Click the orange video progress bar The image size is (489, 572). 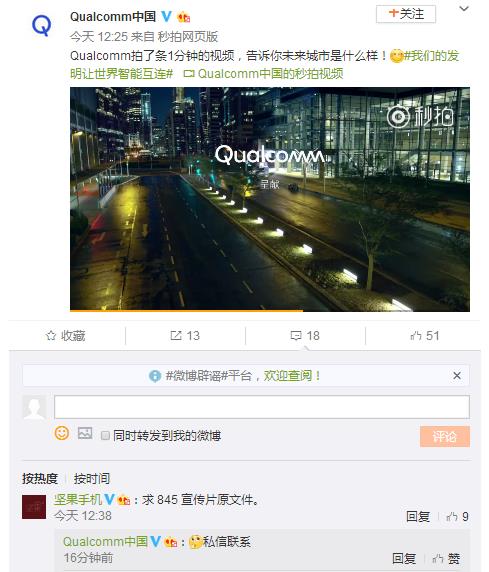click(x=186, y=311)
